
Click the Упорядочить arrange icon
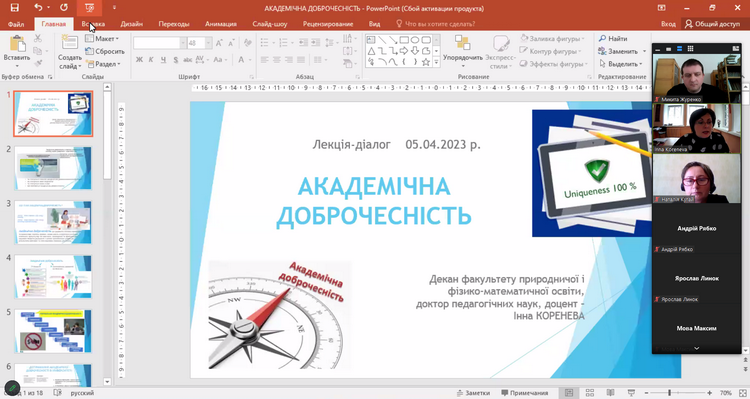pyautogui.click(x=462, y=43)
